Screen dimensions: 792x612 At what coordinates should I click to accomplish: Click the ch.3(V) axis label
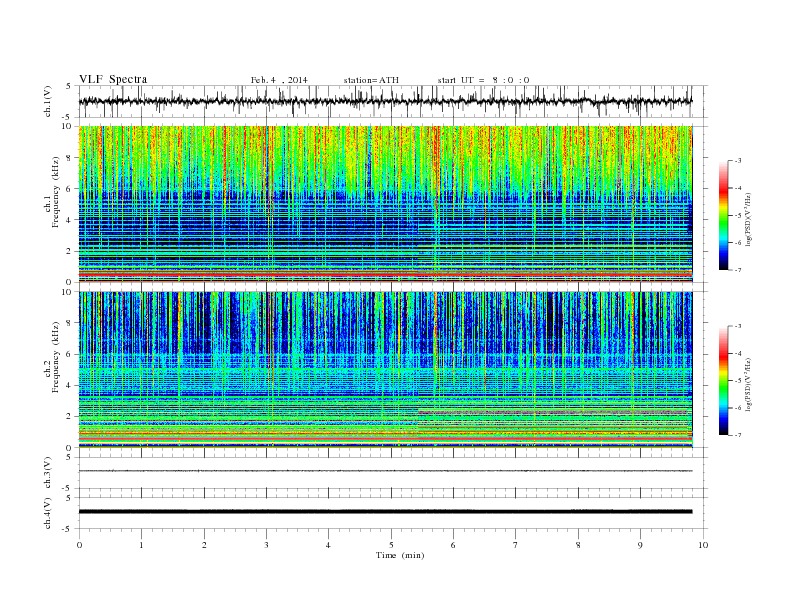point(48,473)
